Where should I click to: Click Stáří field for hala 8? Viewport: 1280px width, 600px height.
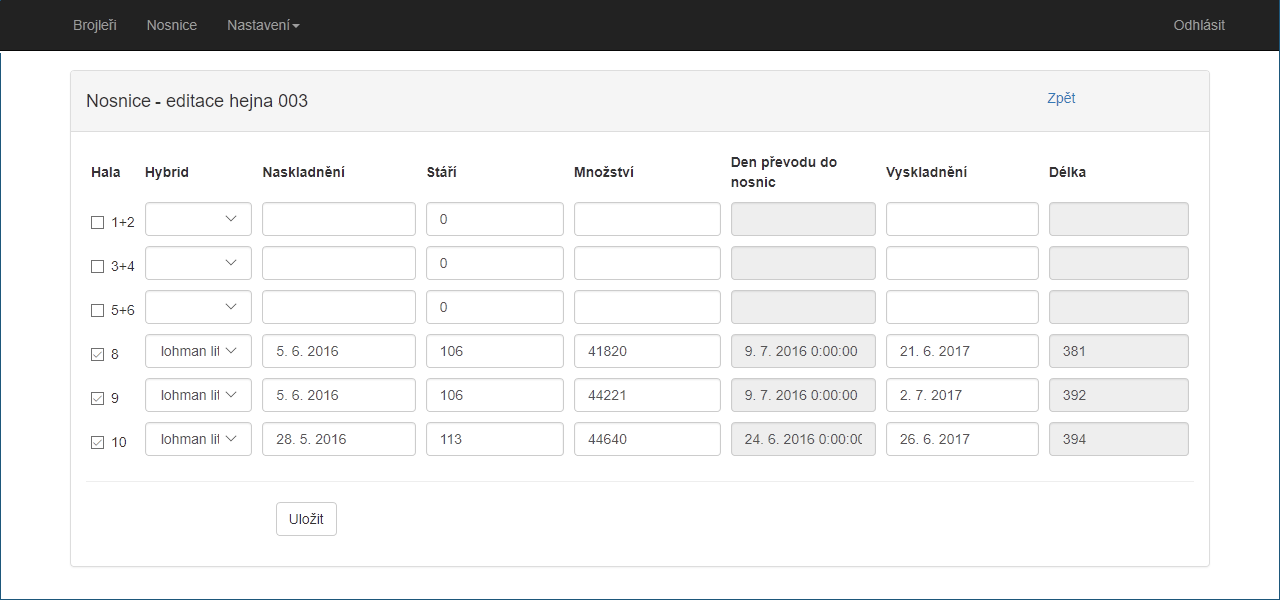495,351
